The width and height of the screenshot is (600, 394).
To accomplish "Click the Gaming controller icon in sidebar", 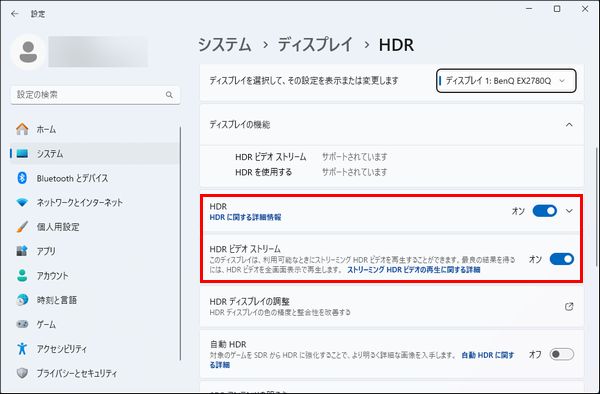I will click(22, 324).
